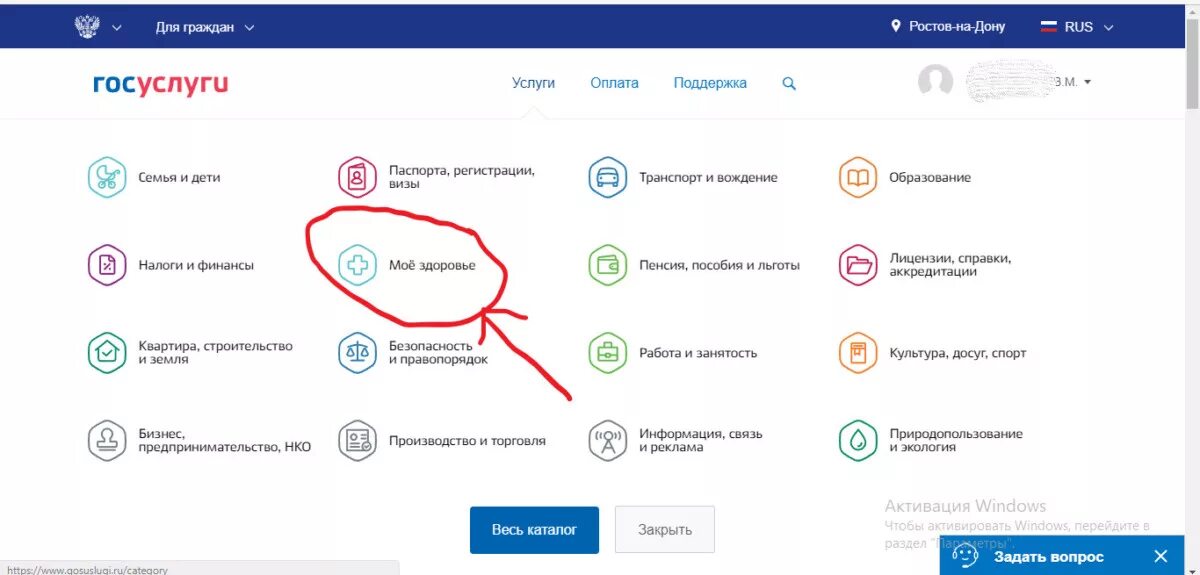Open the Образование book icon
The height and width of the screenshot is (575, 1200).
858,178
